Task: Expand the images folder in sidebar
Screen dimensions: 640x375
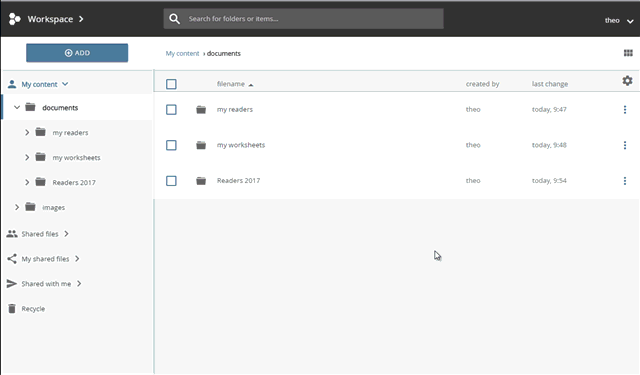Action: point(17,207)
